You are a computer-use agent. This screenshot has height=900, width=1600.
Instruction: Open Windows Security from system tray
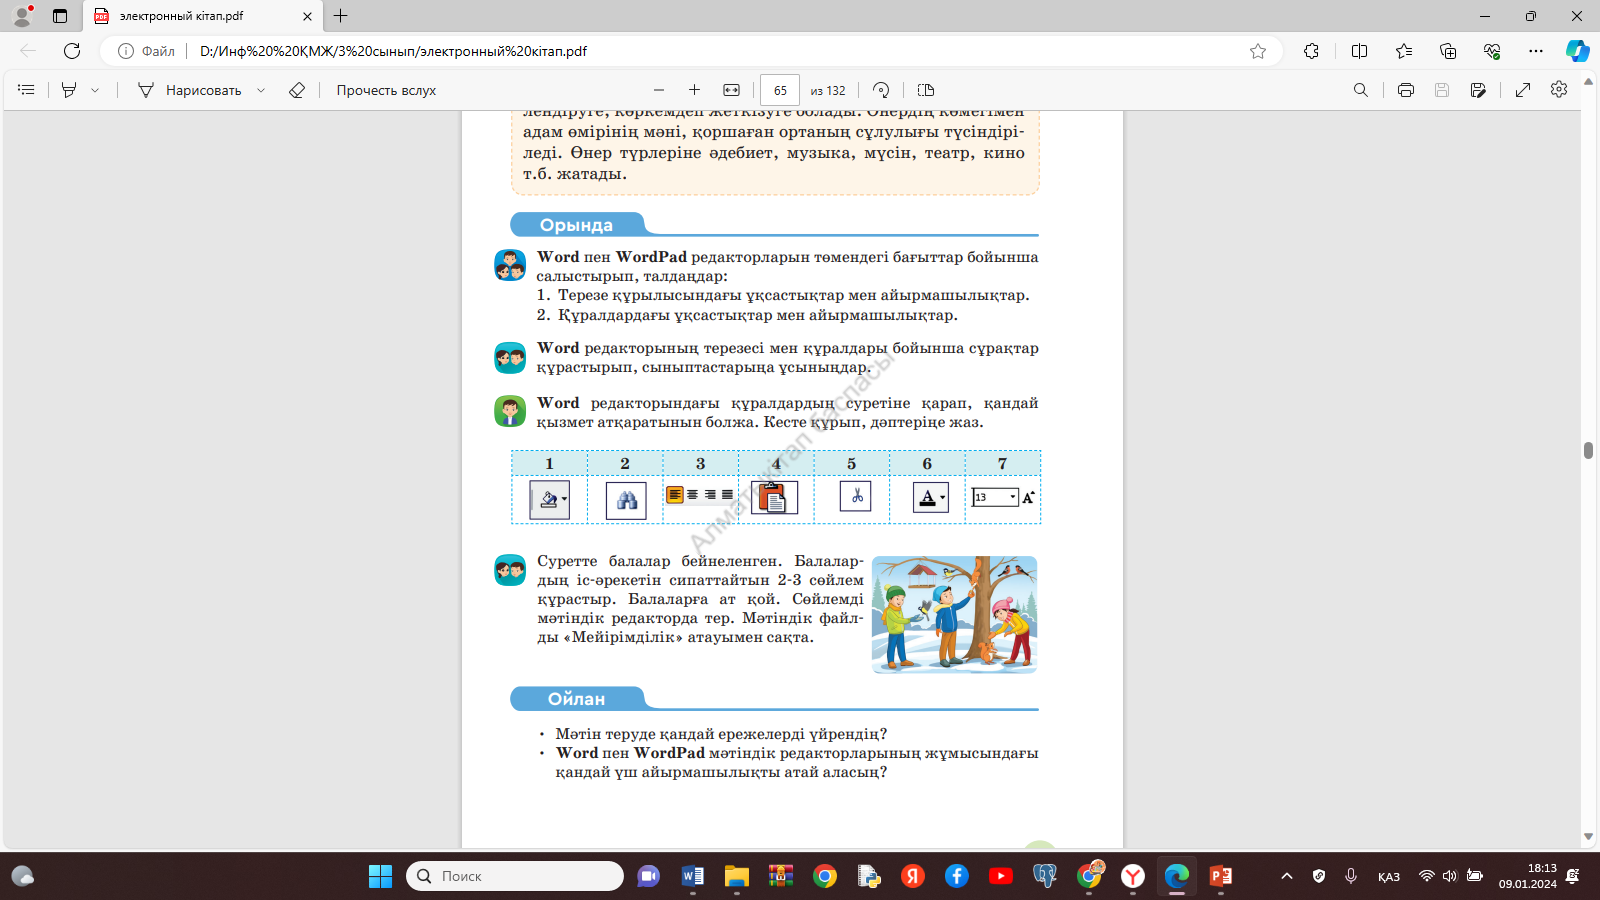tap(1319, 876)
